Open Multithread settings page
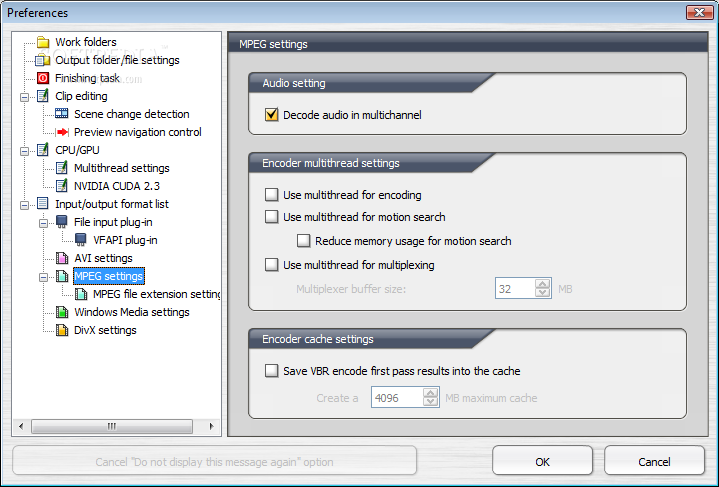This screenshot has height=487, width=719. pos(122,168)
